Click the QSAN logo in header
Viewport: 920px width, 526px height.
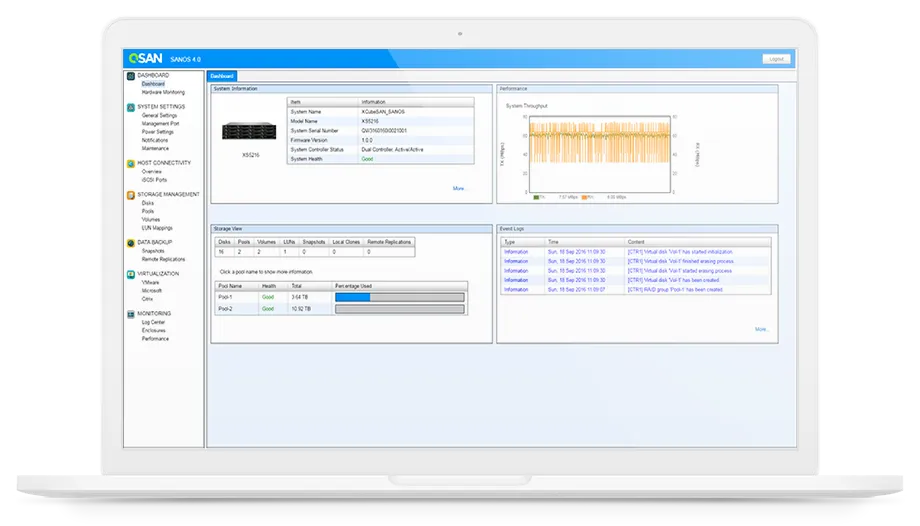pos(146,59)
